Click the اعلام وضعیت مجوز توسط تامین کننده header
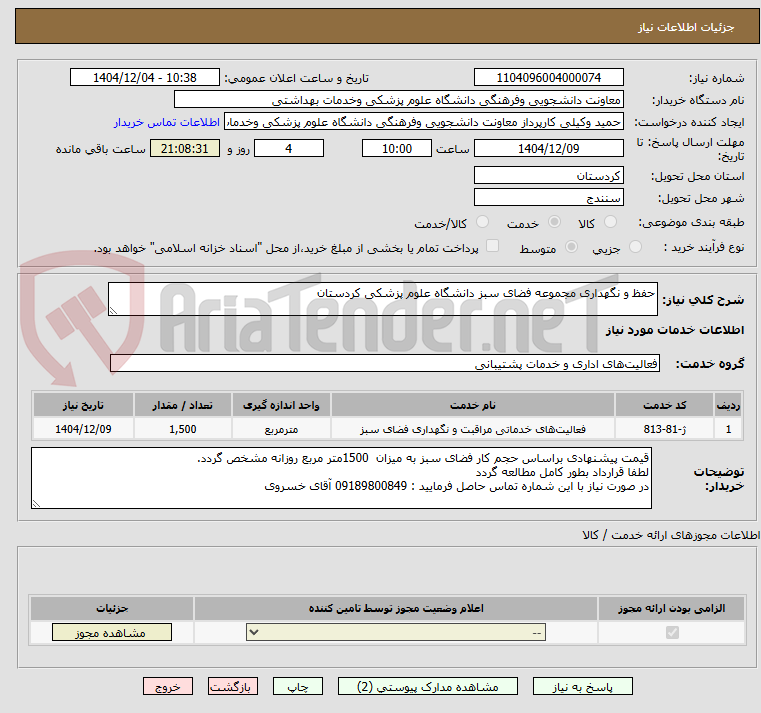The image size is (761, 713). coord(396,608)
